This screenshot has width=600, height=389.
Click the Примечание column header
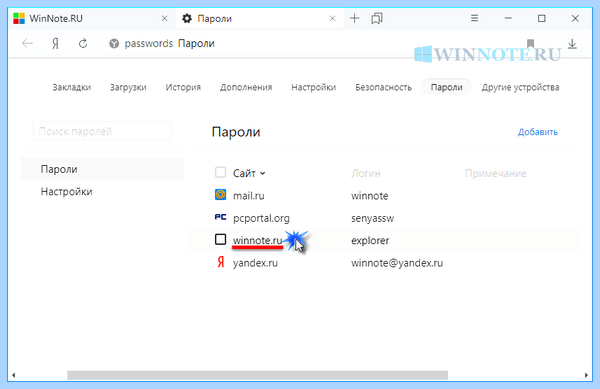496,174
